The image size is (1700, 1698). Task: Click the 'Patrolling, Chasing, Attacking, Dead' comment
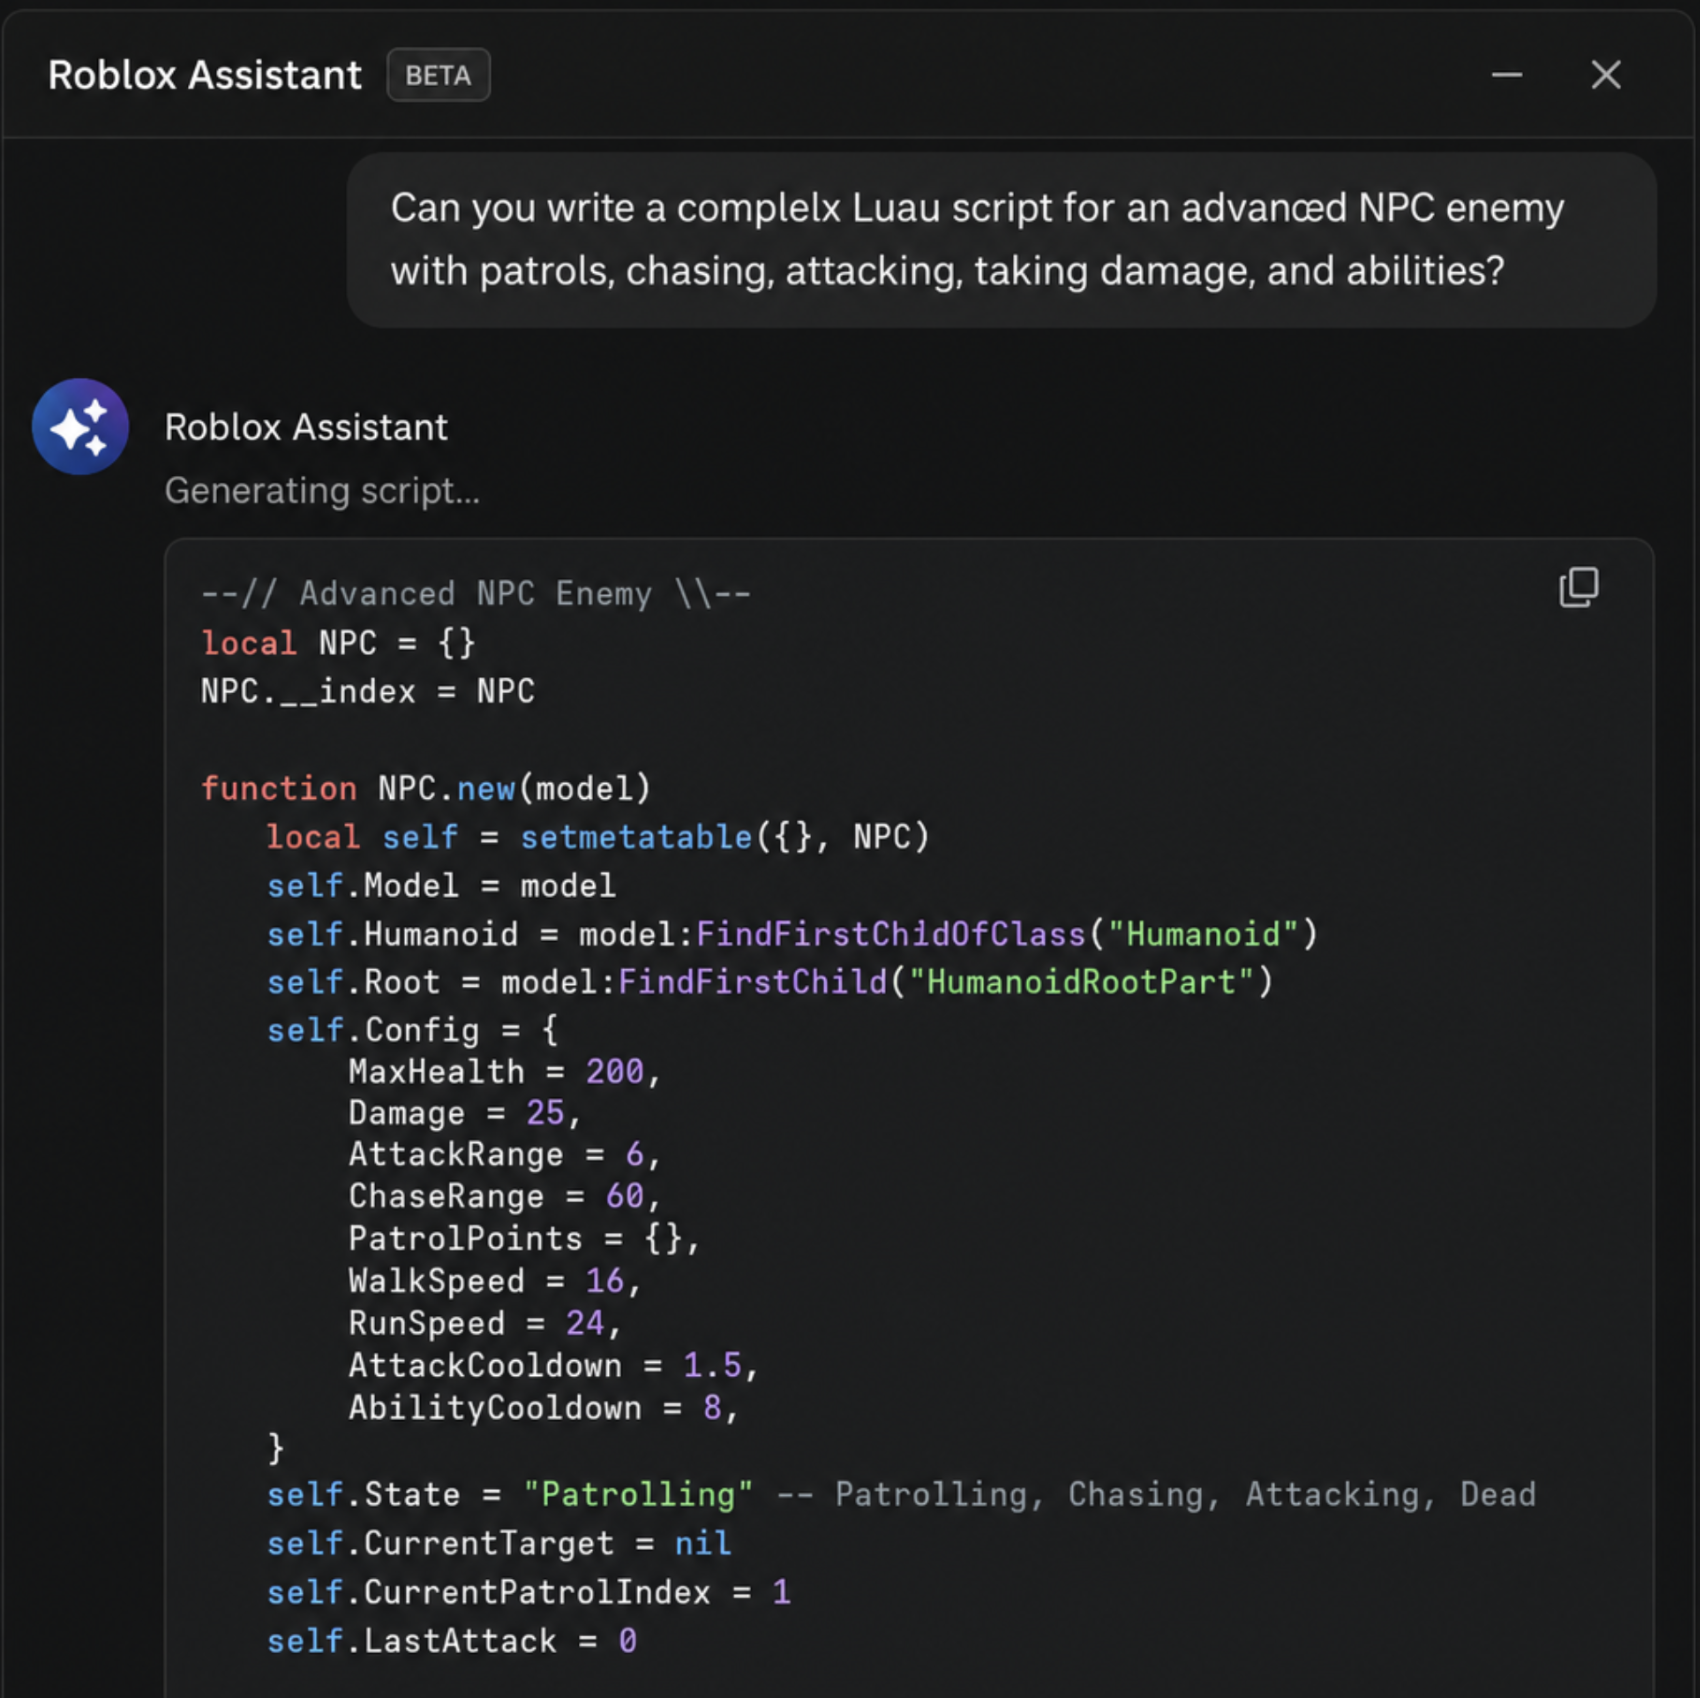pyautogui.click(x=1156, y=1494)
